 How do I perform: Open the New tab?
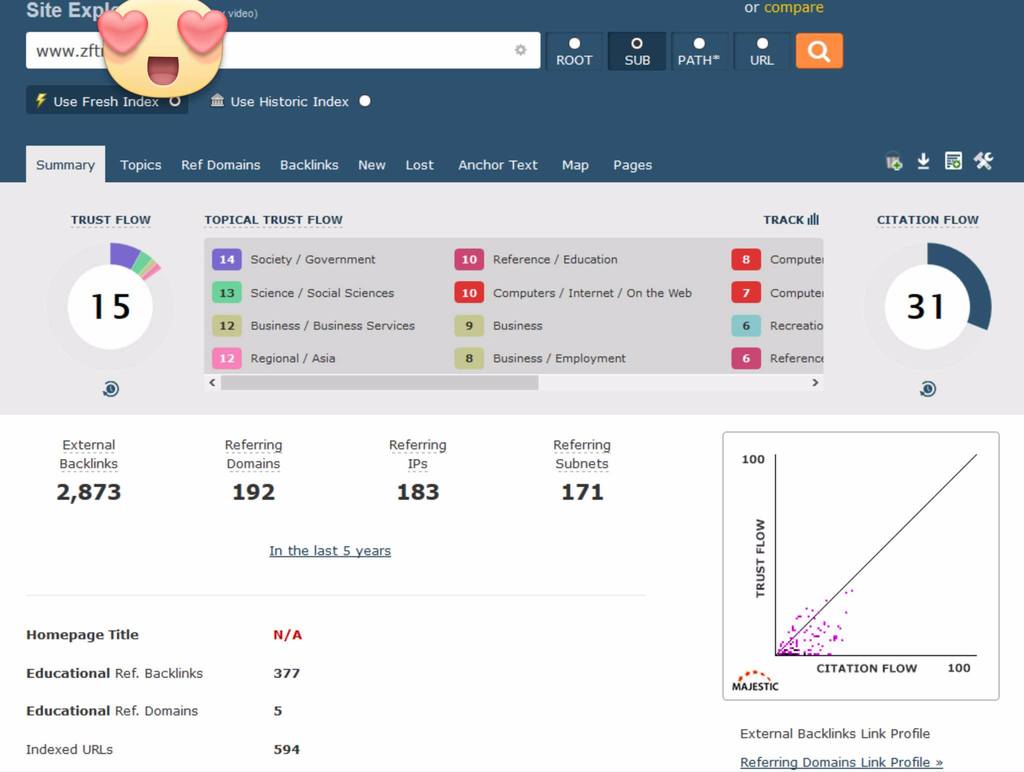coord(372,165)
